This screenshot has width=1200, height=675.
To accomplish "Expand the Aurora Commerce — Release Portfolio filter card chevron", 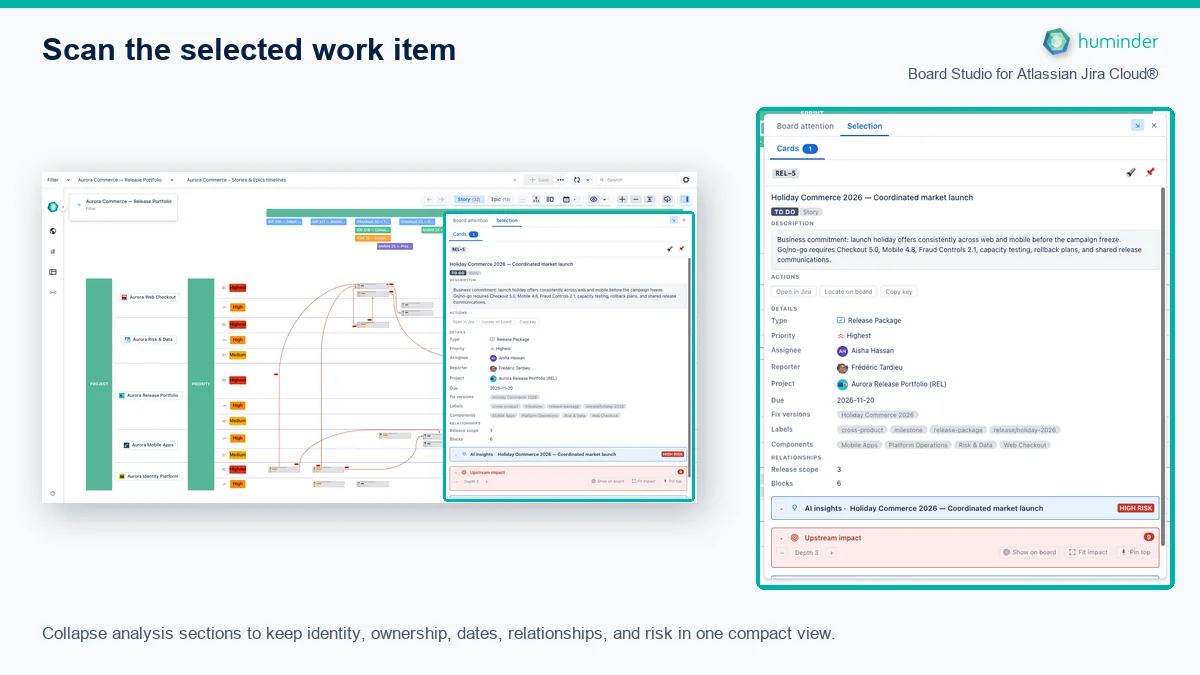I will 78,204.
